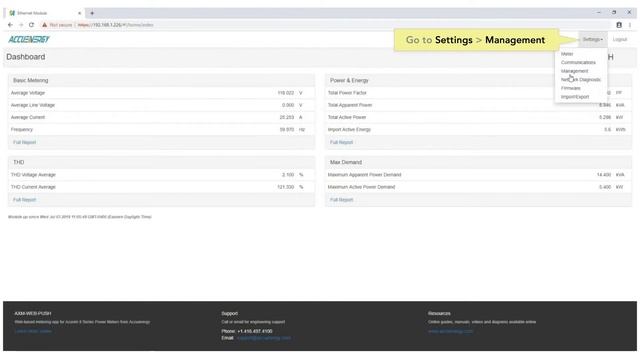Open the browser three-dot menu
This screenshot has height=360, width=640.
click(x=630, y=25)
